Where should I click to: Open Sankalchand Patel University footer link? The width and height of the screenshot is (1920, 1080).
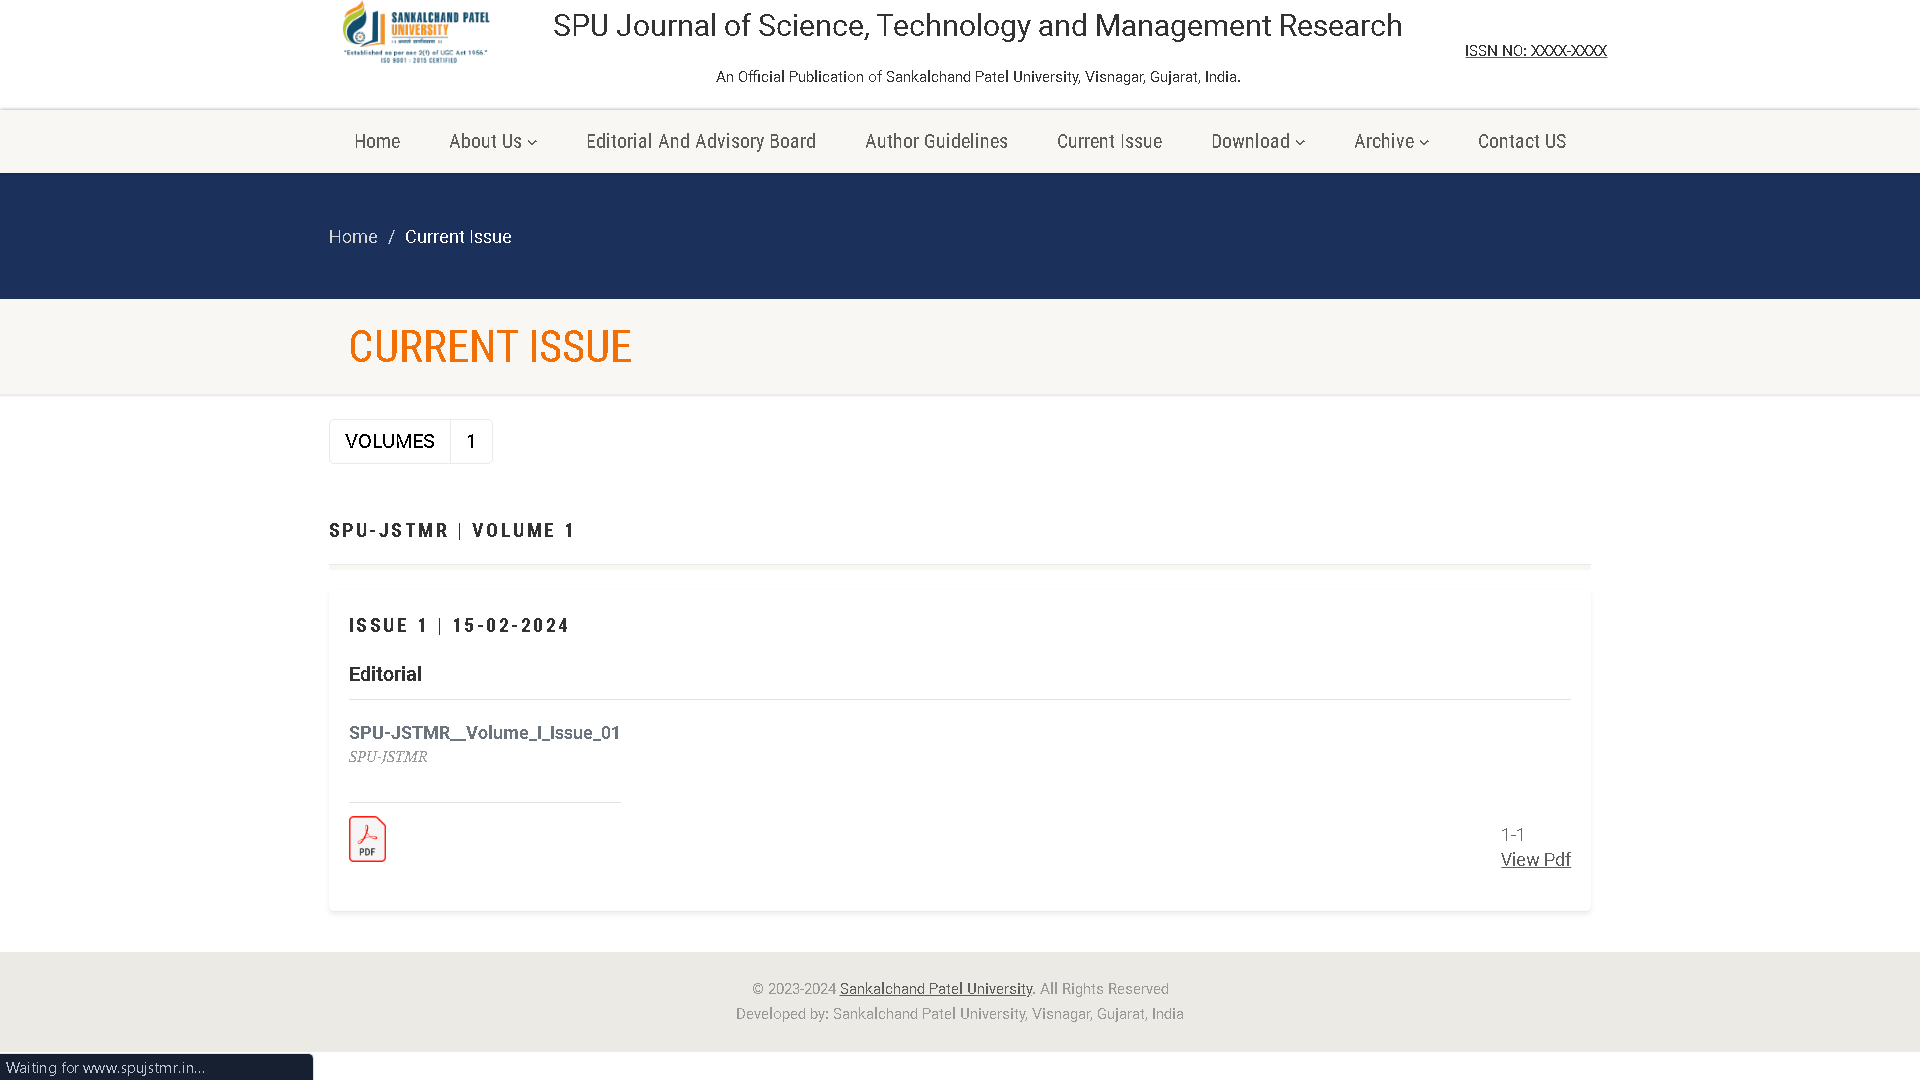pyautogui.click(x=935, y=989)
